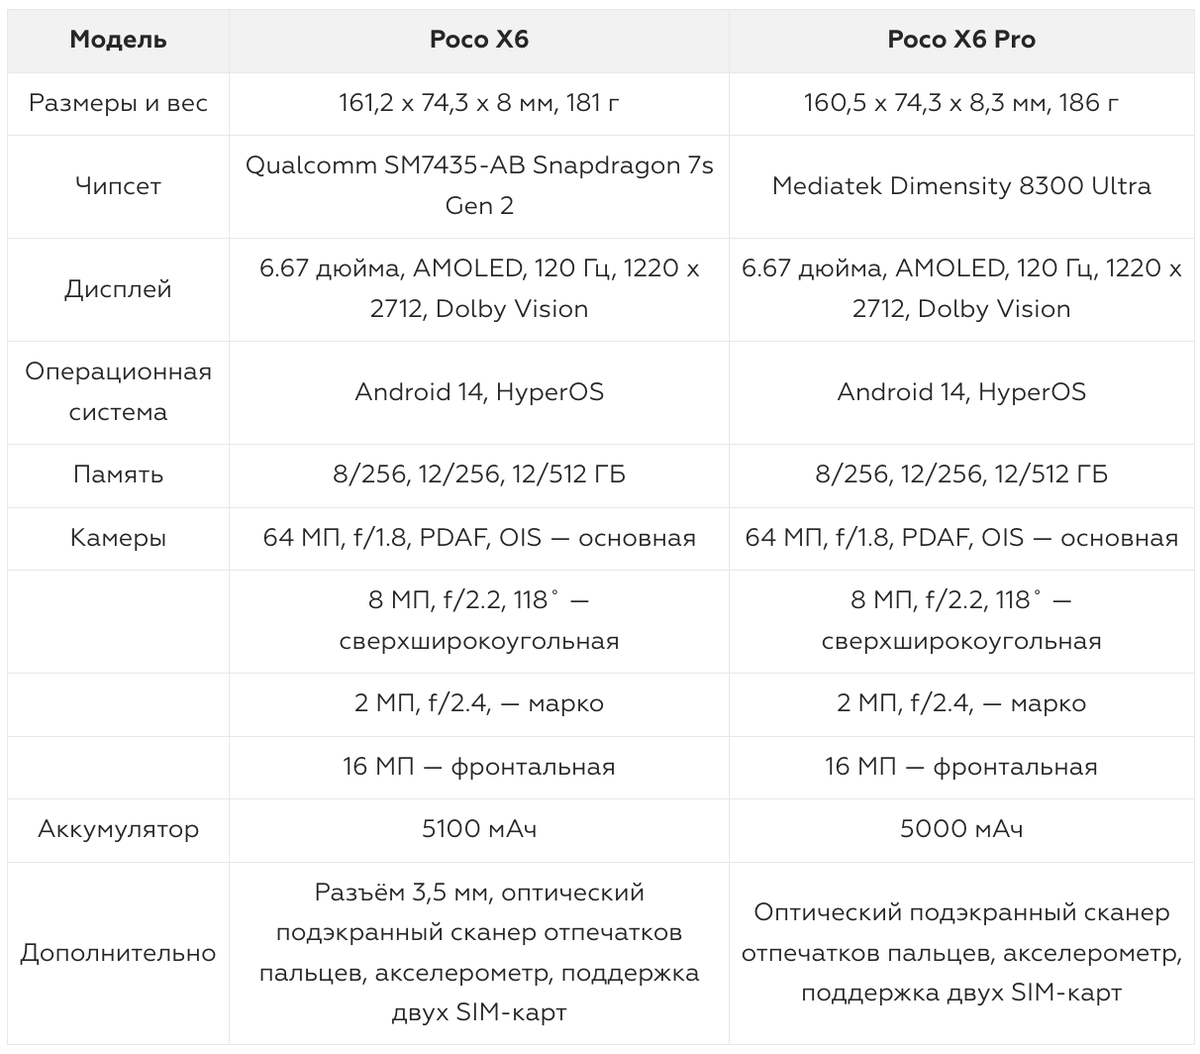This screenshot has height=1054, width=1200.
Task: Click the Аккумулятор row label
Action: coord(118,829)
